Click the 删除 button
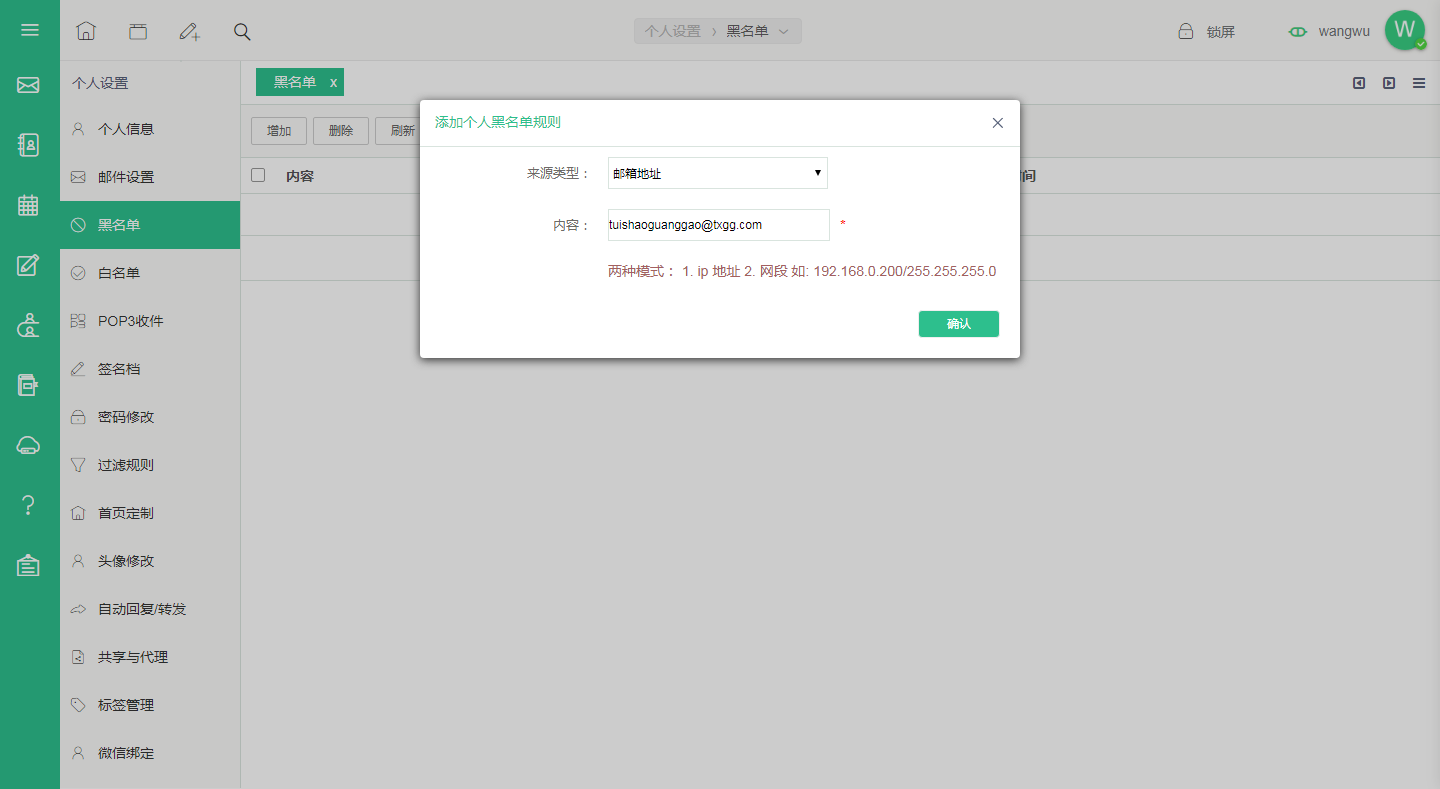Screen dimensions: 1440x789 341,131
